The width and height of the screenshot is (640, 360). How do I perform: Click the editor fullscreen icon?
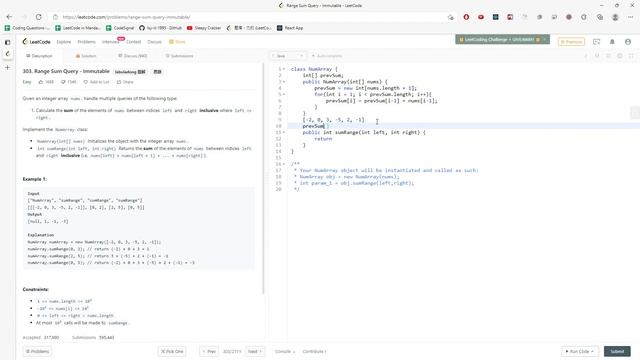coord(631,56)
